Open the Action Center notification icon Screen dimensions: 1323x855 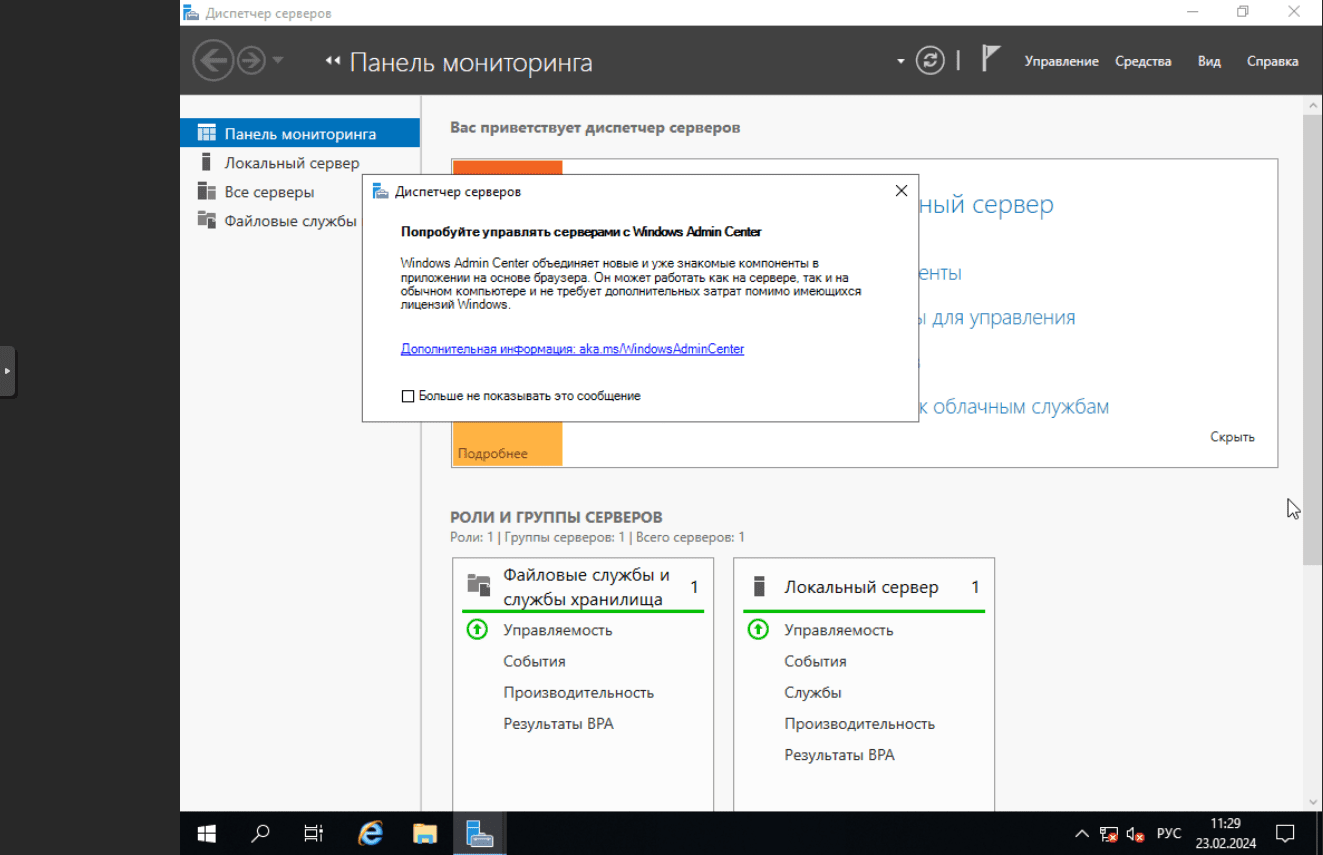(x=1286, y=834)
